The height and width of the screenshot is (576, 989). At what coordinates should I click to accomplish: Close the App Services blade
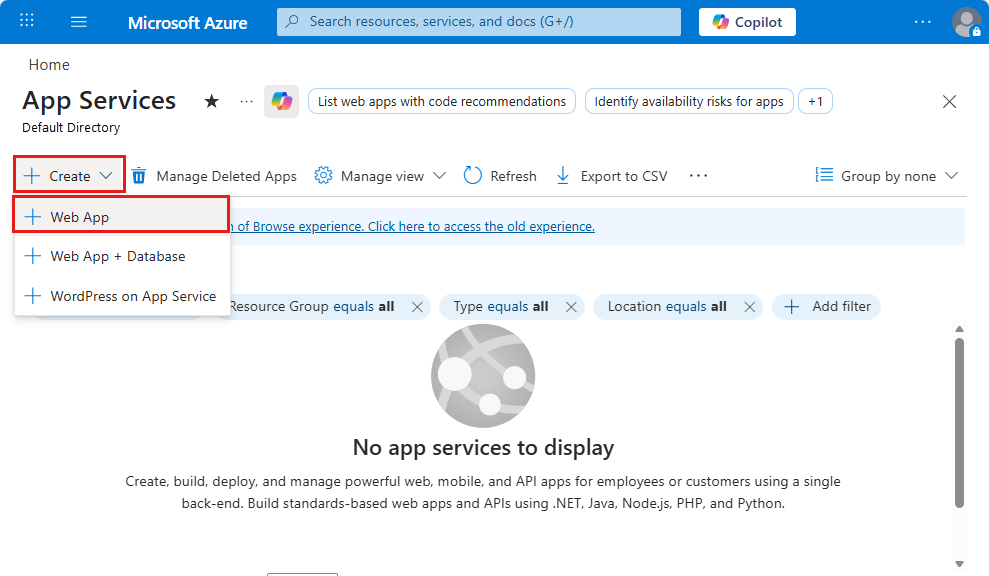pos(949,102)
